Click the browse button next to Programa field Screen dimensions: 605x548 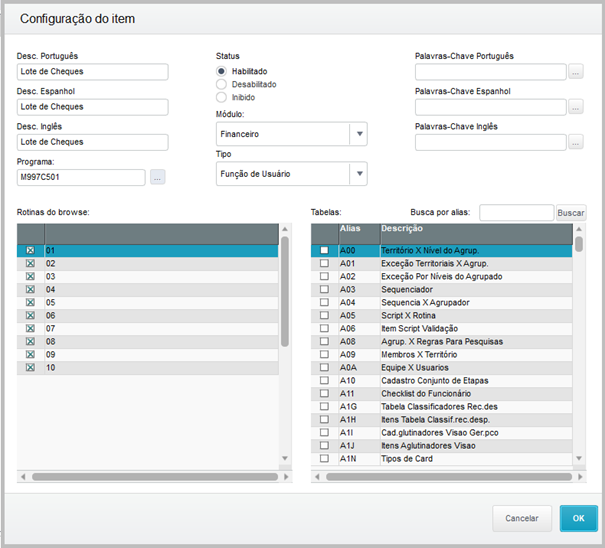(158, 177)
